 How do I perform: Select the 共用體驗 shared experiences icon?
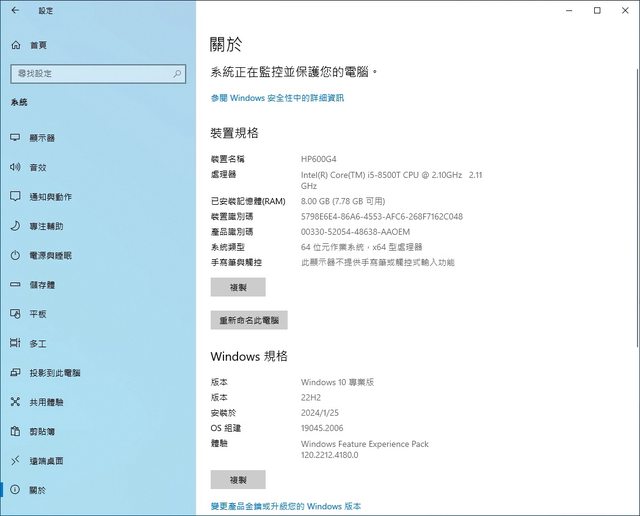pos(15,402)
